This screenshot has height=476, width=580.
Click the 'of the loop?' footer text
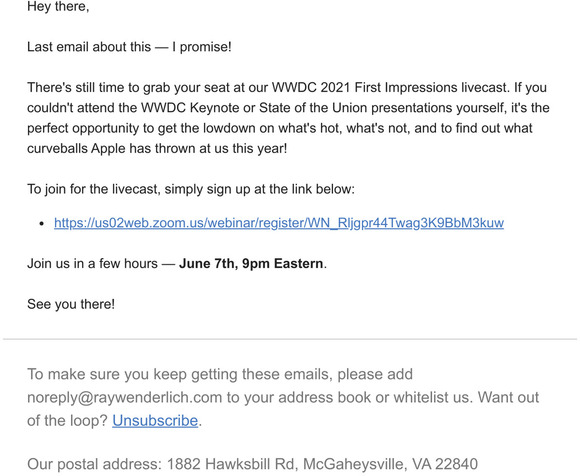tap(67, 421)
